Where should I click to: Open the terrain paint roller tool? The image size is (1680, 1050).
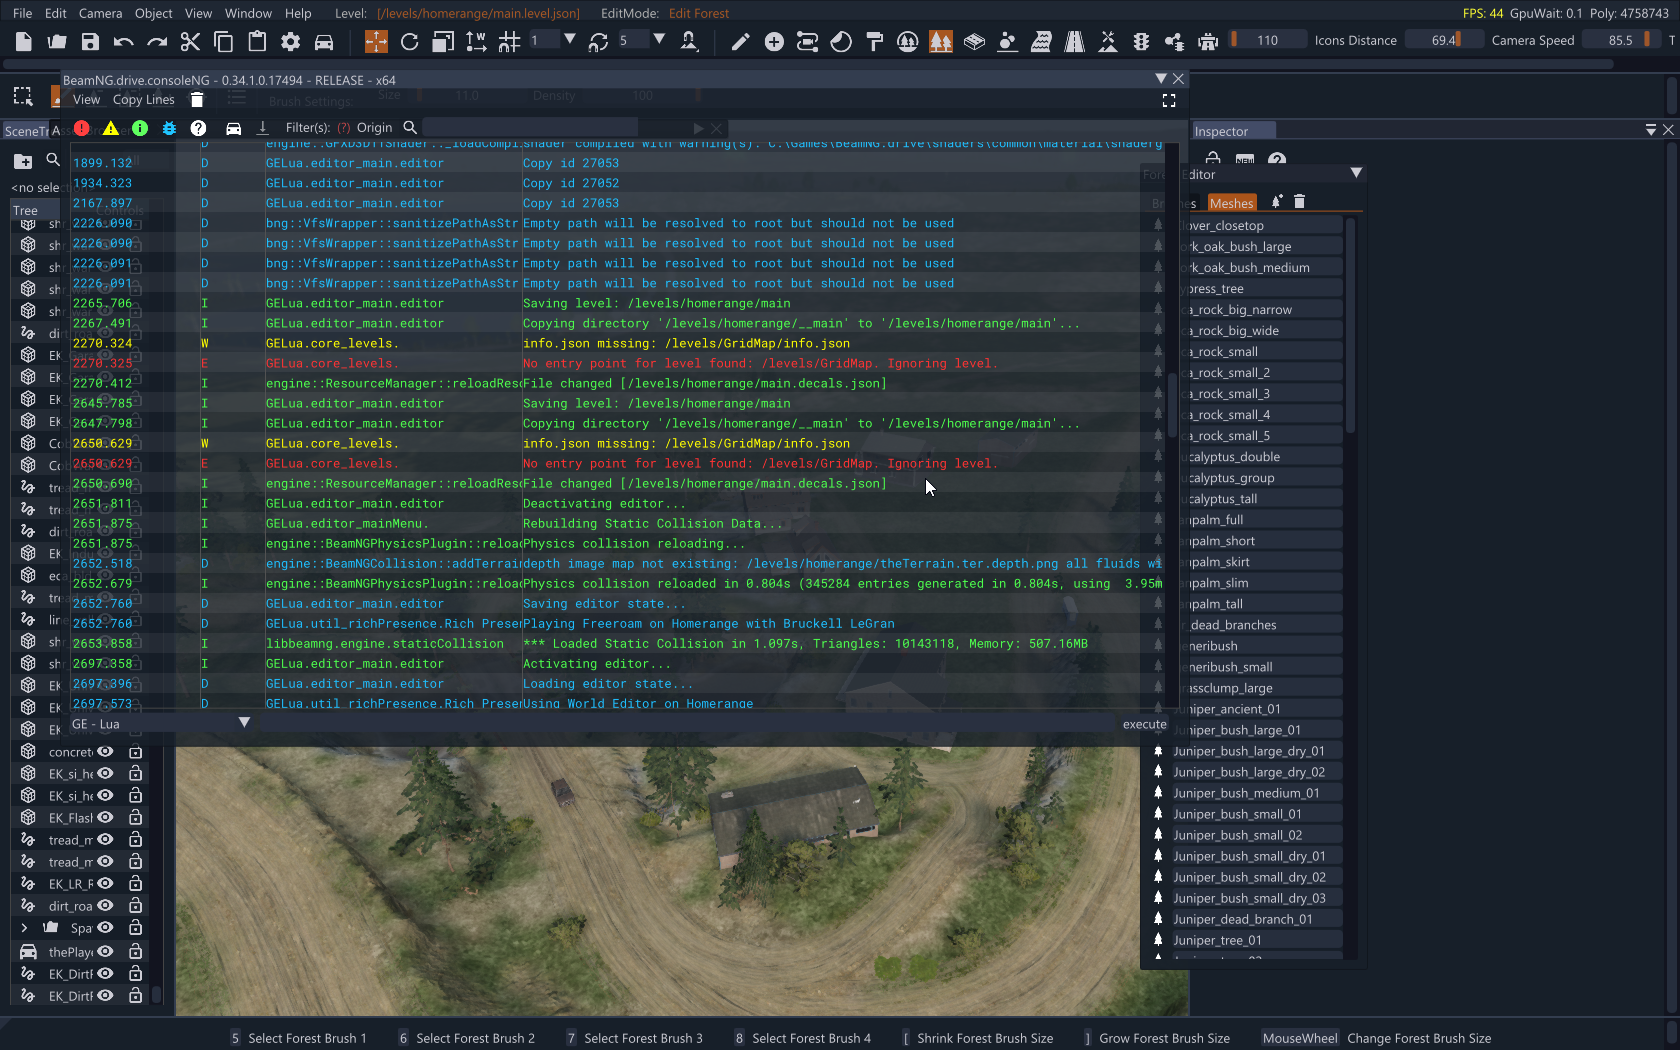pyautogui.click(x=874, y=41)
